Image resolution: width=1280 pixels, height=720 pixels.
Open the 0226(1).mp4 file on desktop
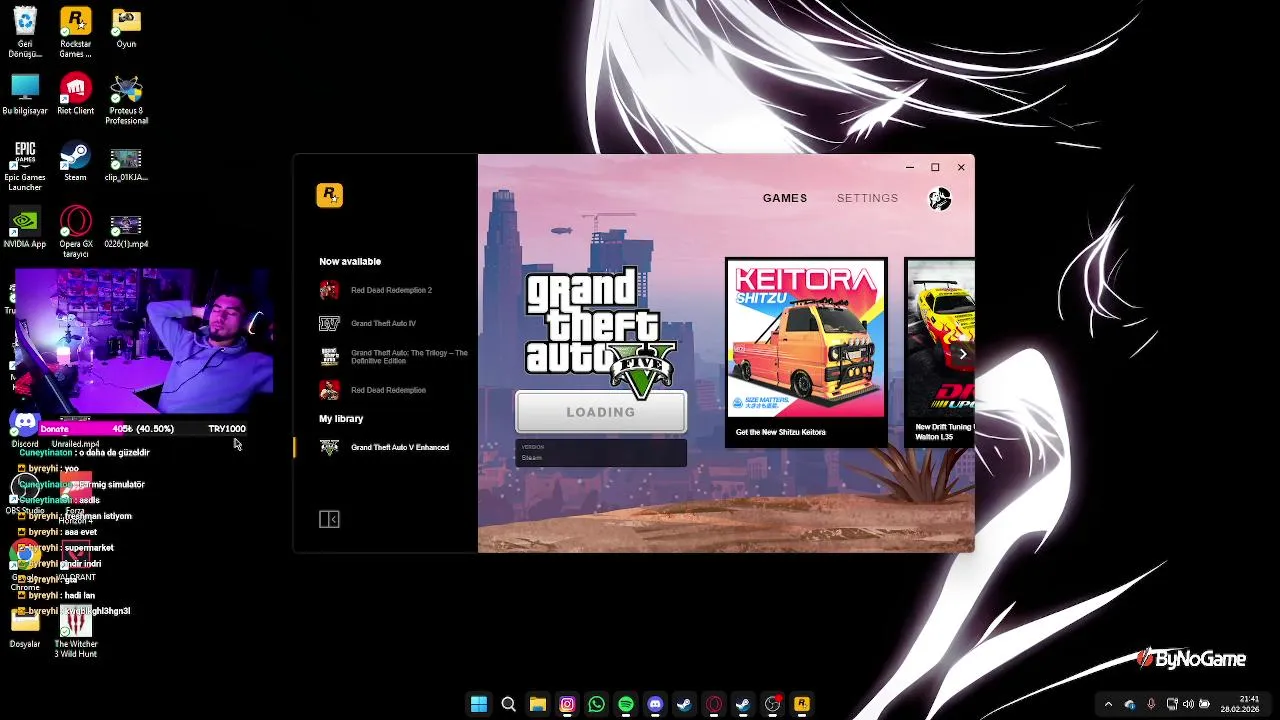pos(126,231)
